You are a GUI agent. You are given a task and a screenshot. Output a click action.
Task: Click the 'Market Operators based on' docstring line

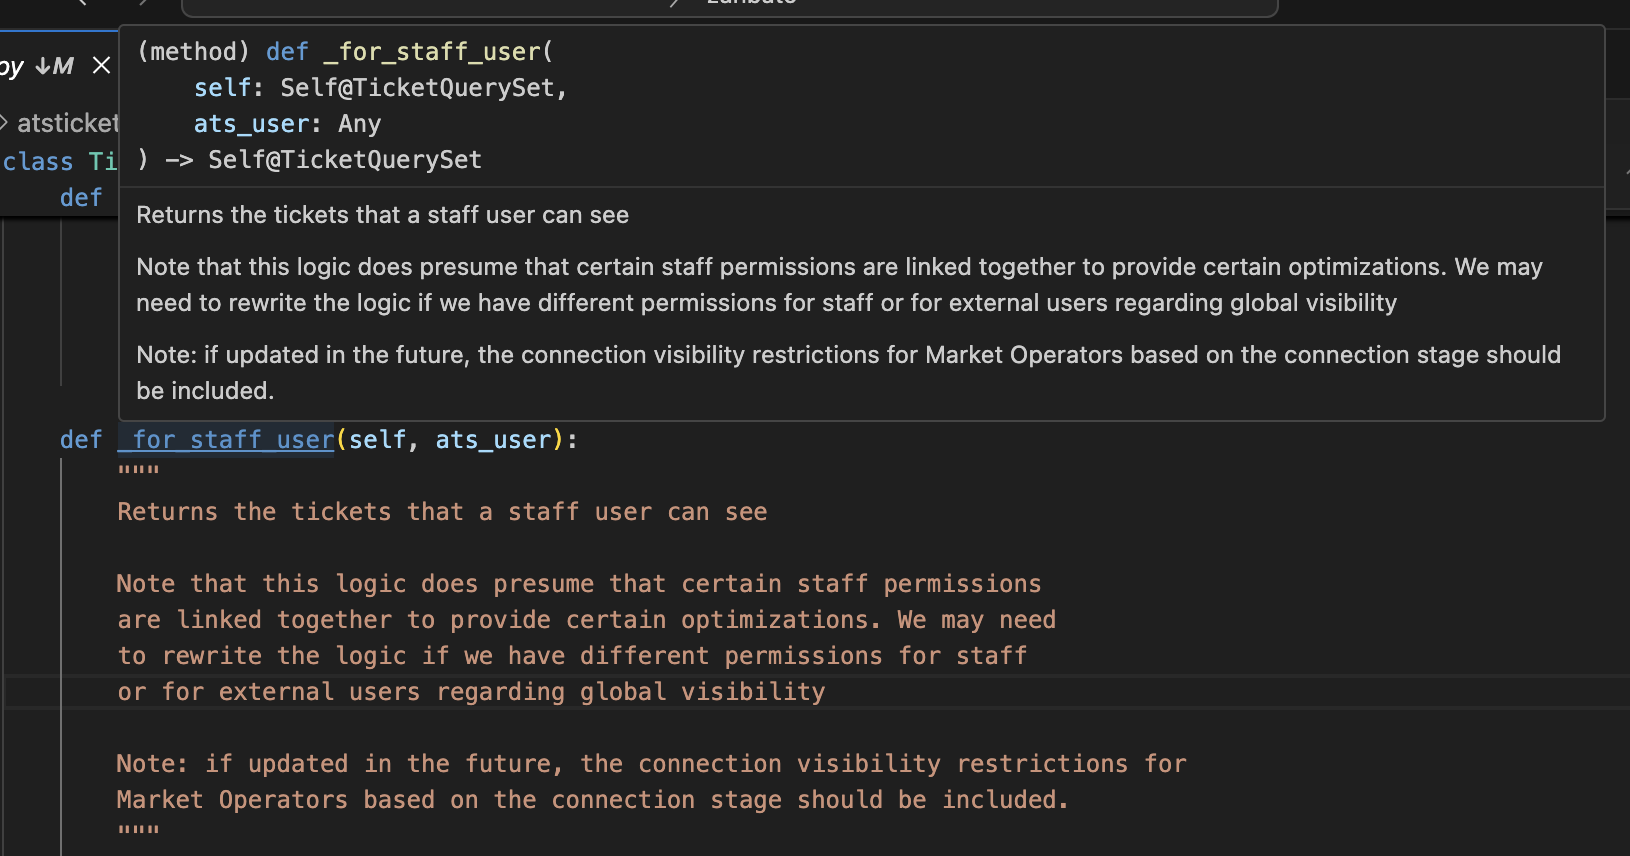coord(592,800)
